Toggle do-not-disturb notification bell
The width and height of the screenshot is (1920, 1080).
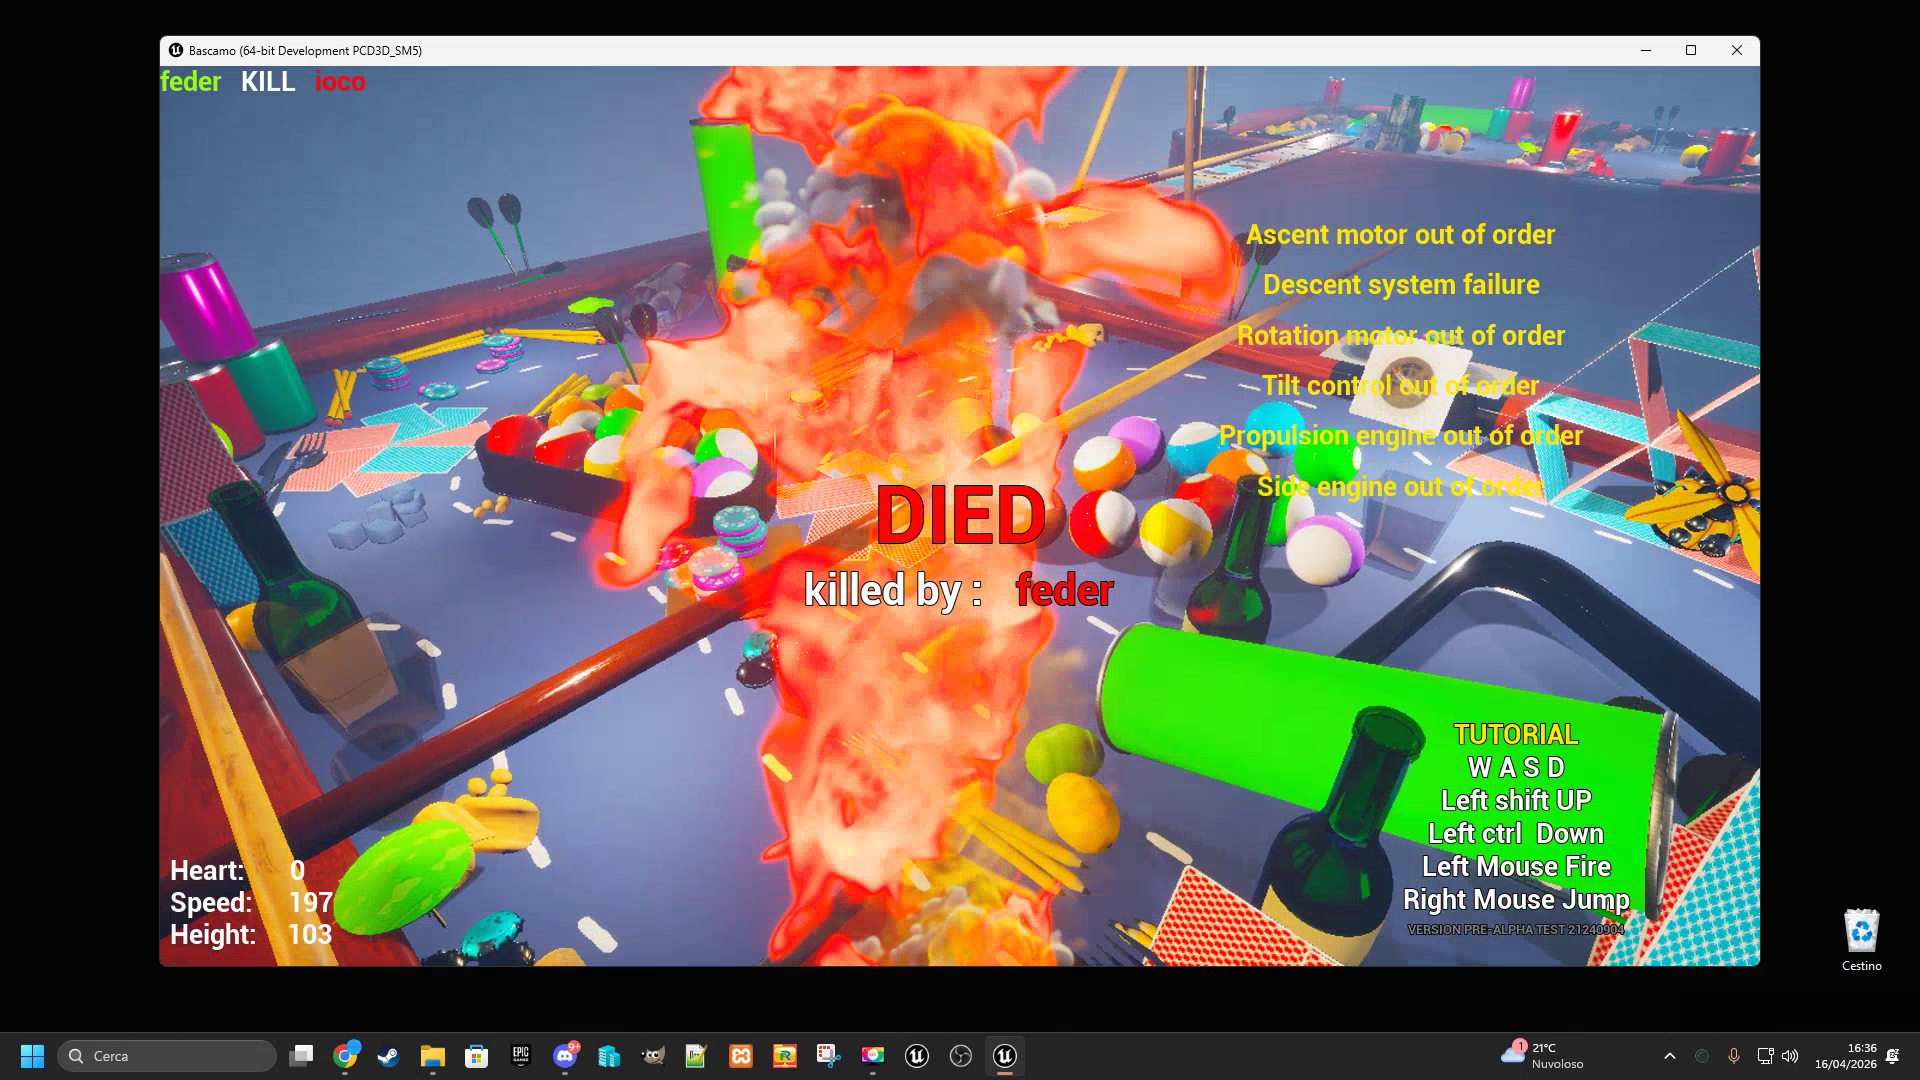(x=1892, y=1056)
